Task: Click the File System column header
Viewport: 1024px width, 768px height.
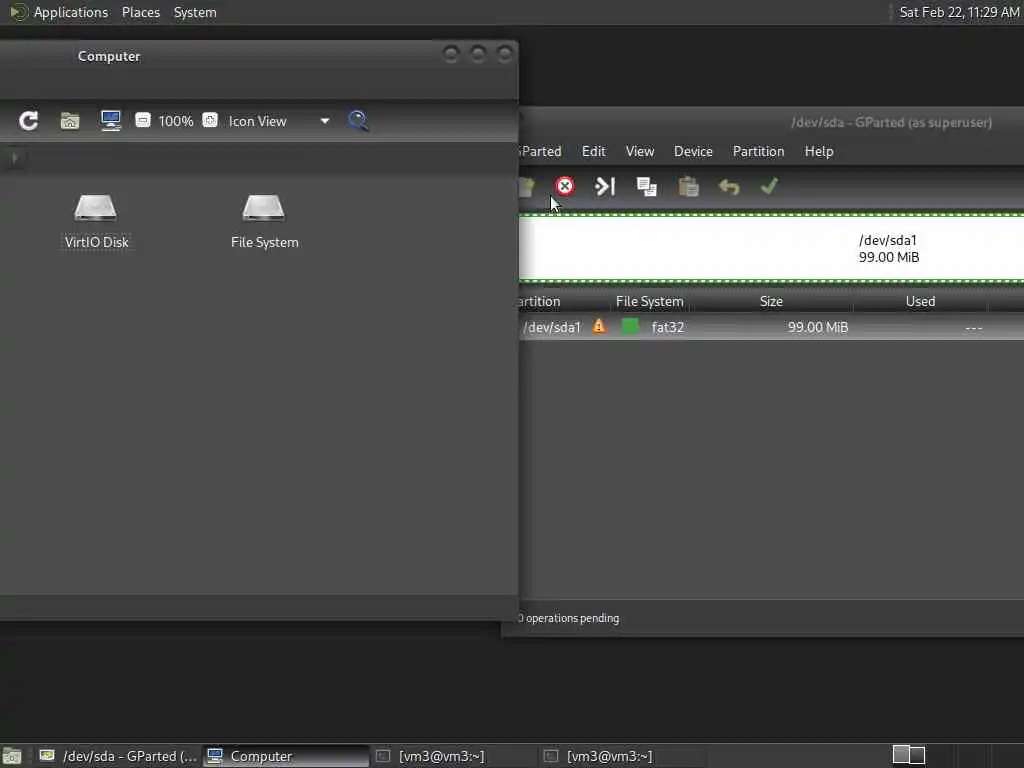Action: tap(650, 301)
